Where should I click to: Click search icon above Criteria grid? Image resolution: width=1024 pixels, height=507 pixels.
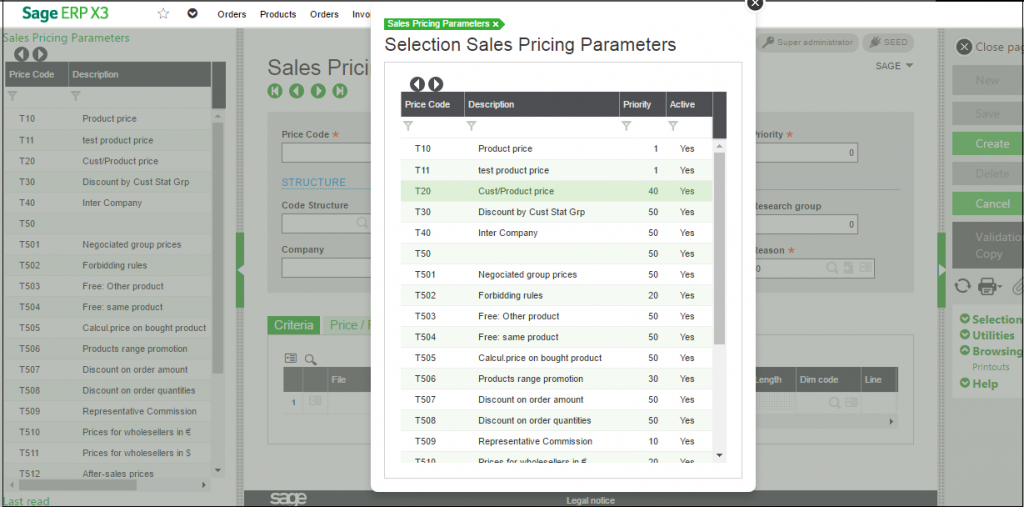[x=311, y=359]
